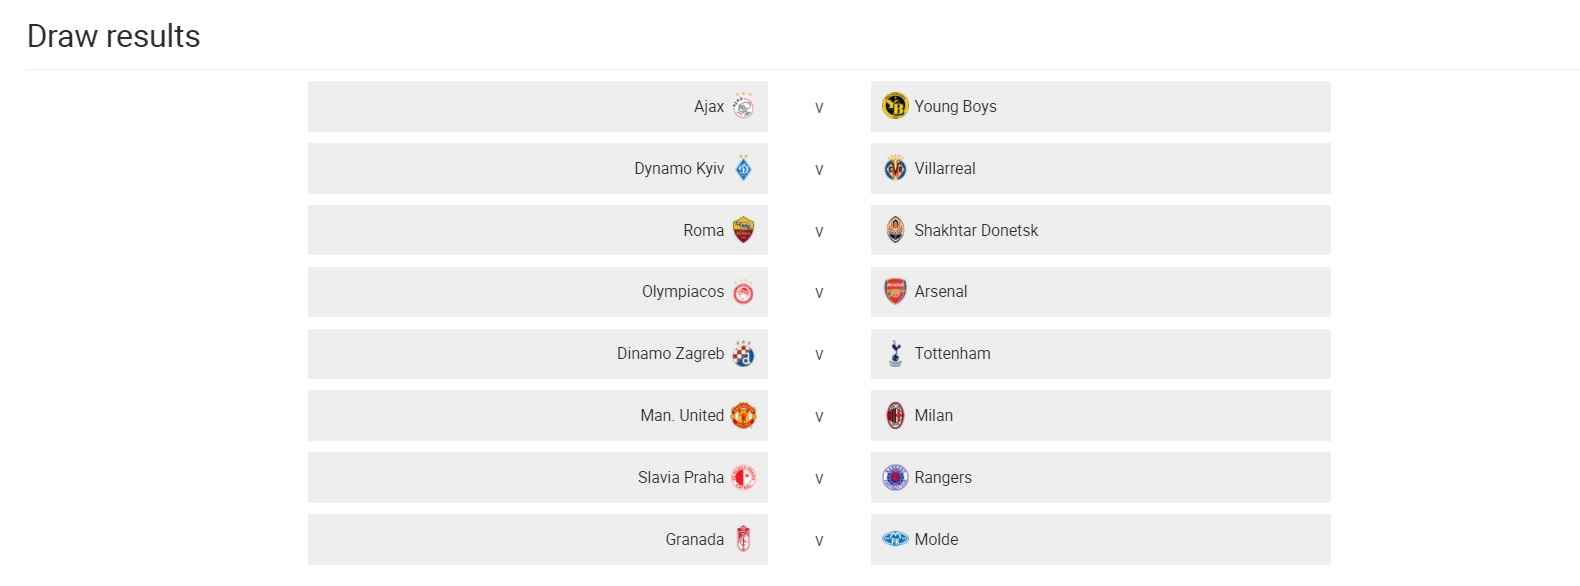Open the Dinamo Zagreb team link
This screenshot has width=1580, height=586.
(670, 353)
